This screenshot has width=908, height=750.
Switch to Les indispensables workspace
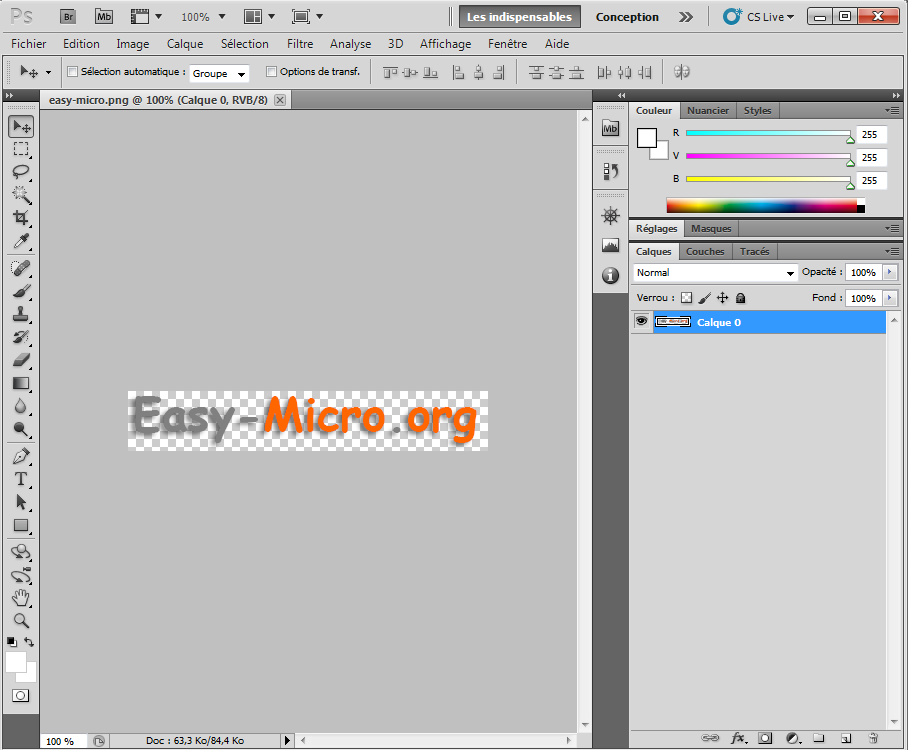tap(519, 17)
